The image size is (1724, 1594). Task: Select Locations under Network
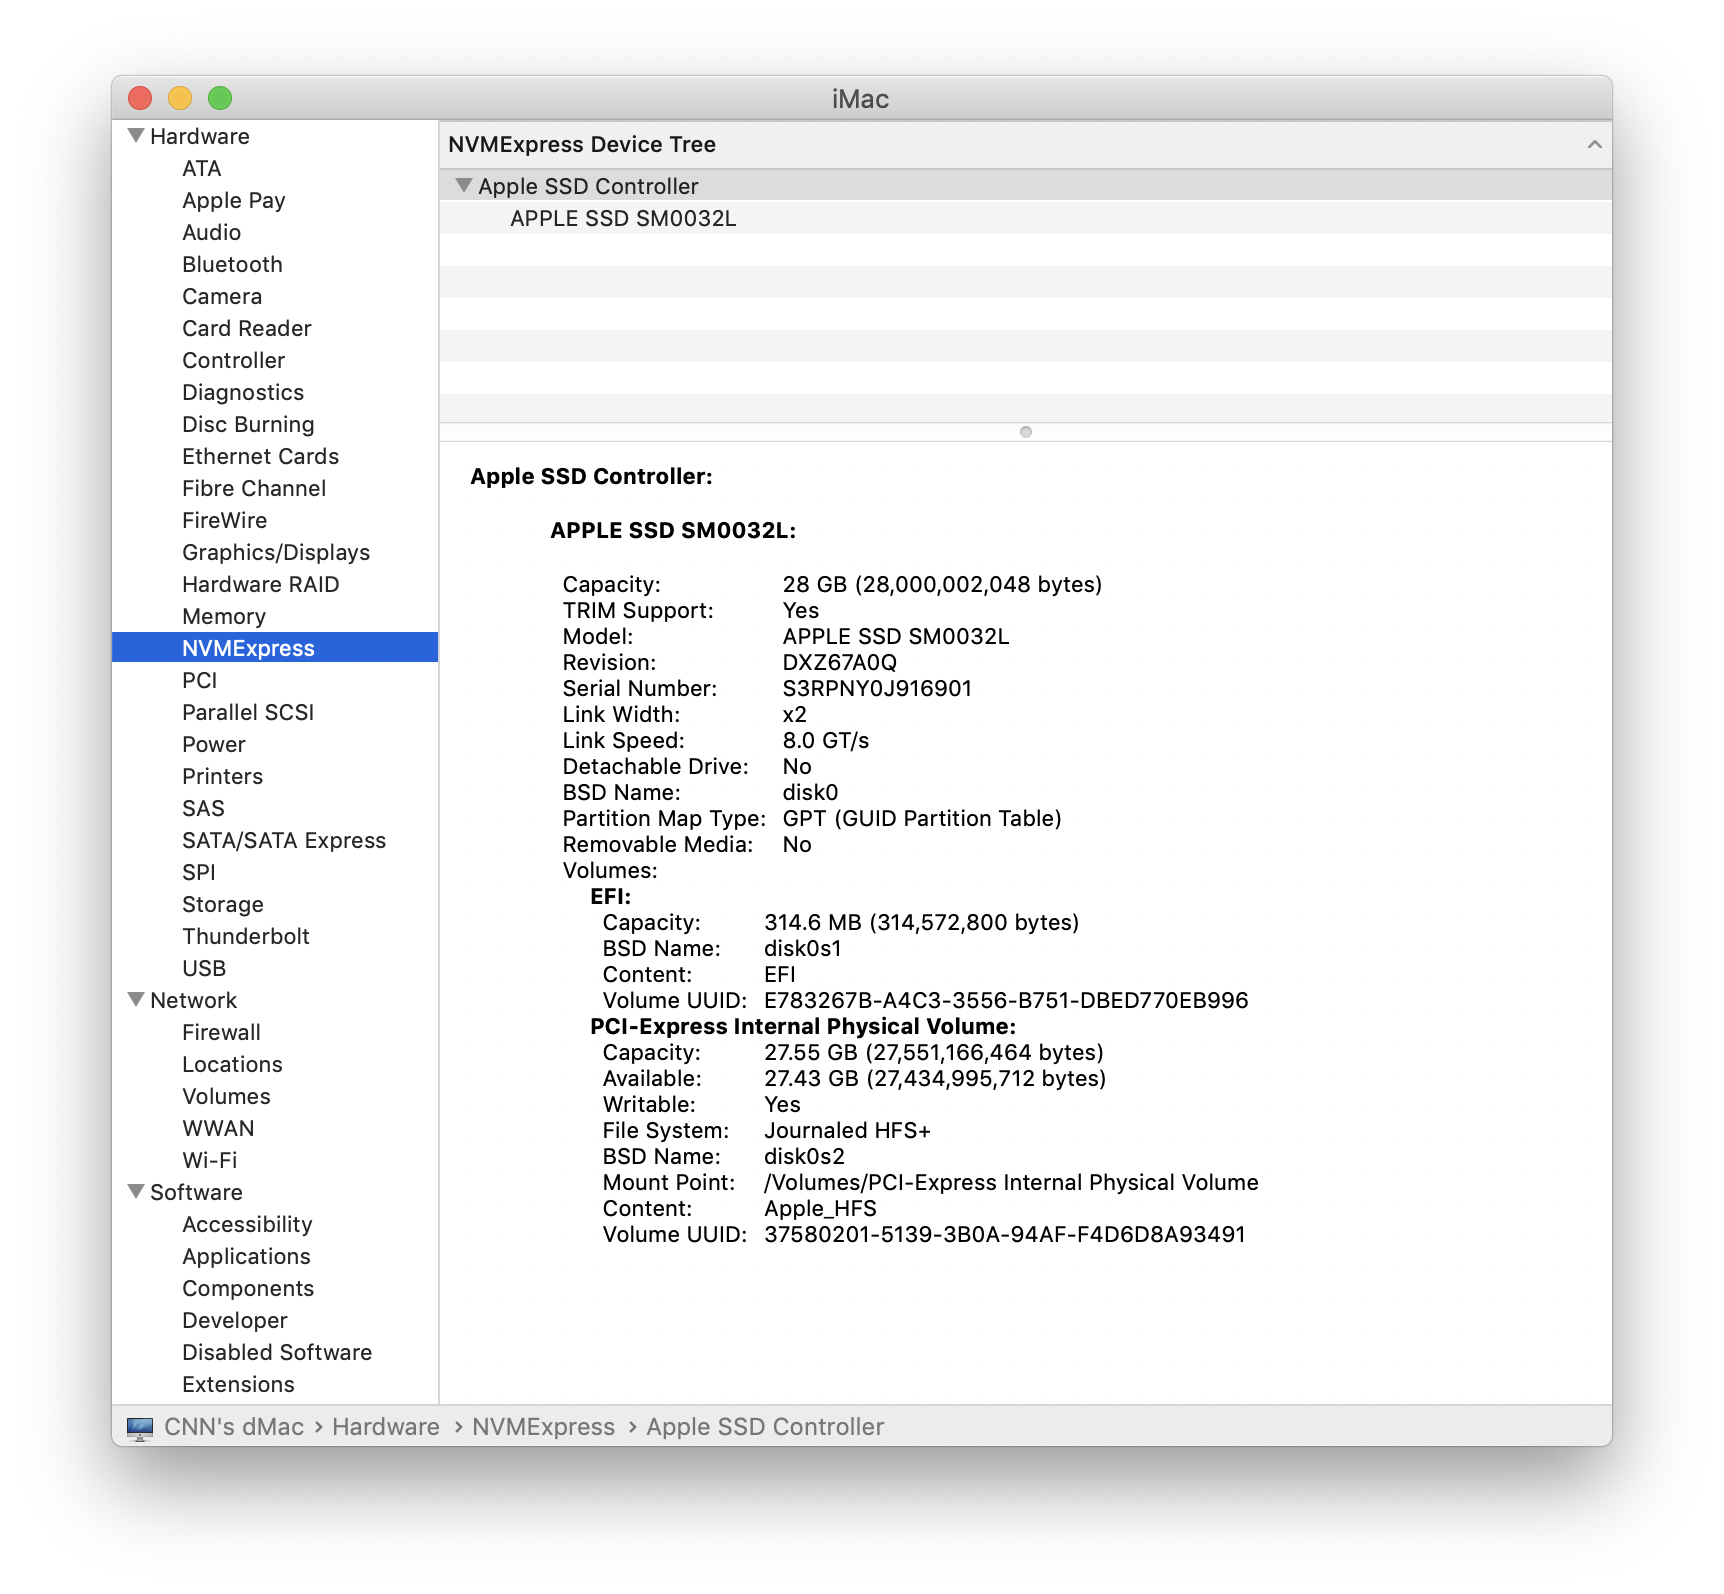[x=232, y=1064]
